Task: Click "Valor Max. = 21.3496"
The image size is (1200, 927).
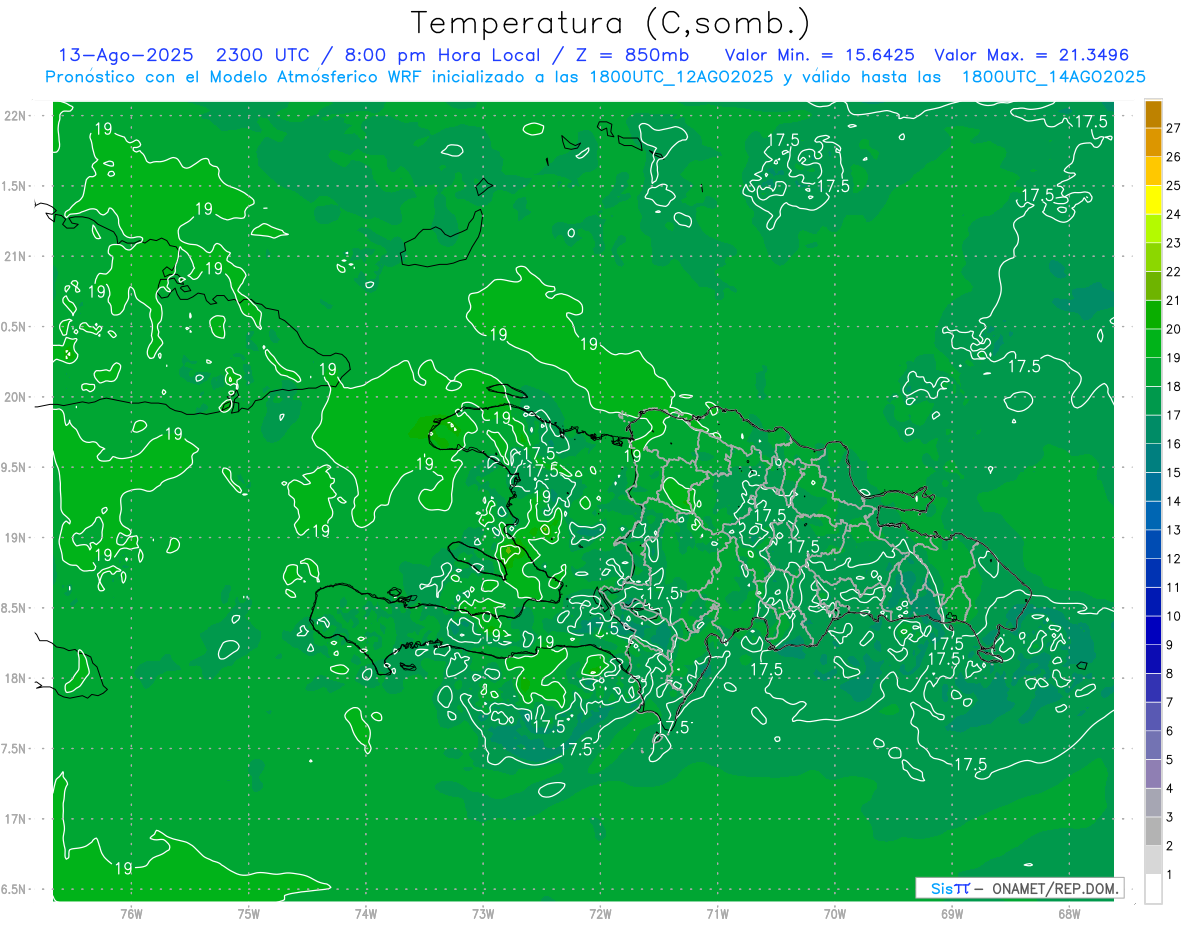Action: point(1031,55)
